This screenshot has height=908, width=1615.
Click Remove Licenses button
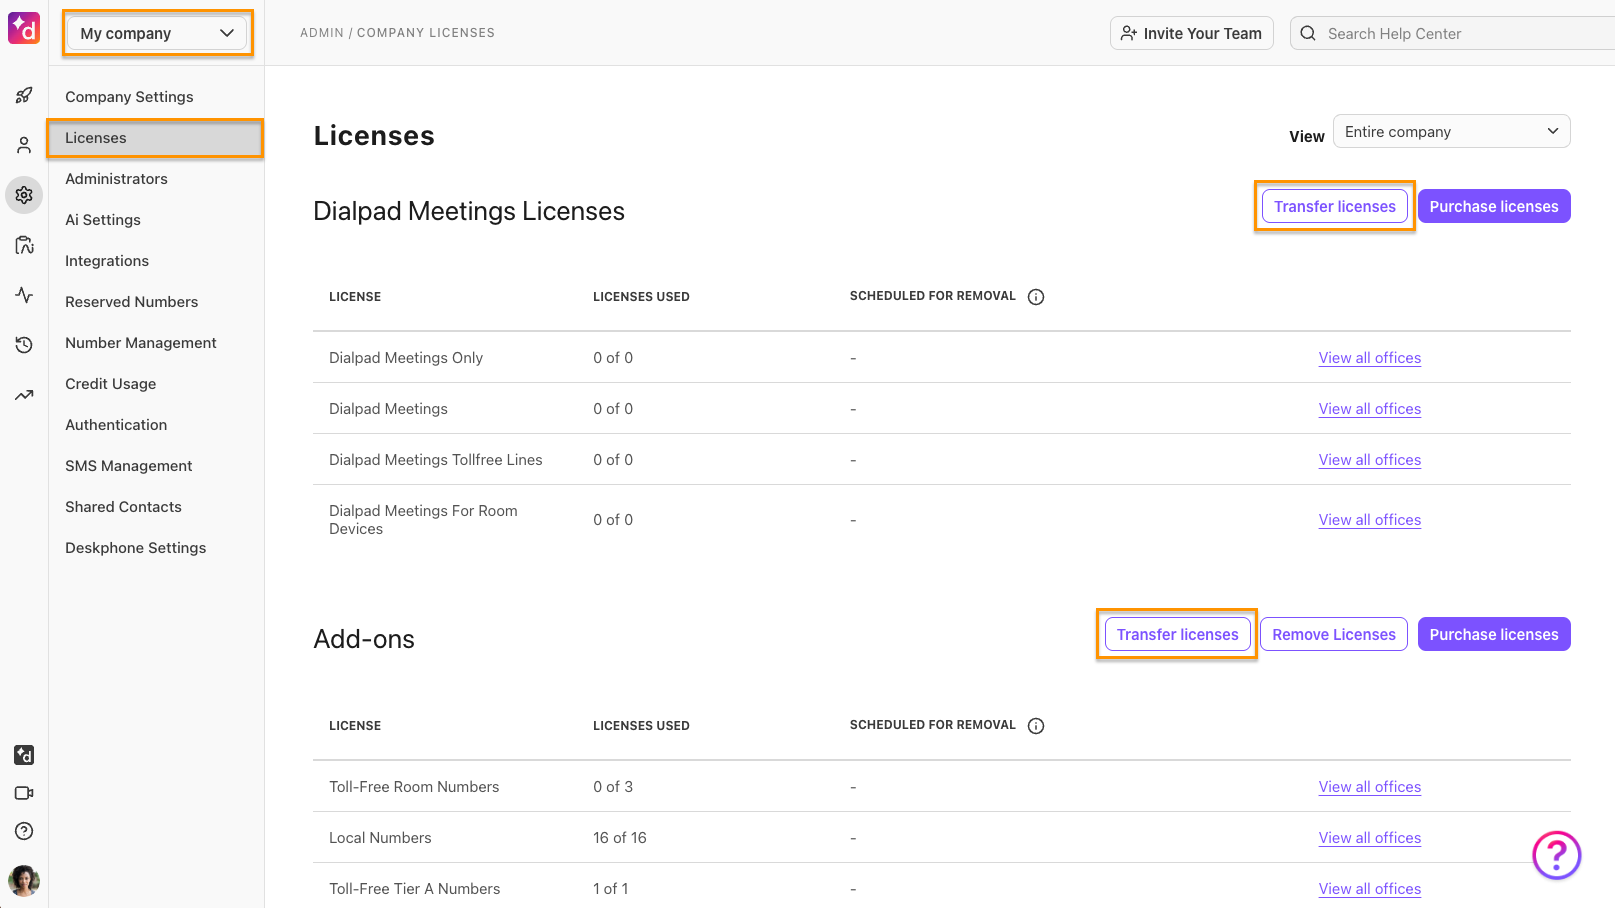point(1334,634)
